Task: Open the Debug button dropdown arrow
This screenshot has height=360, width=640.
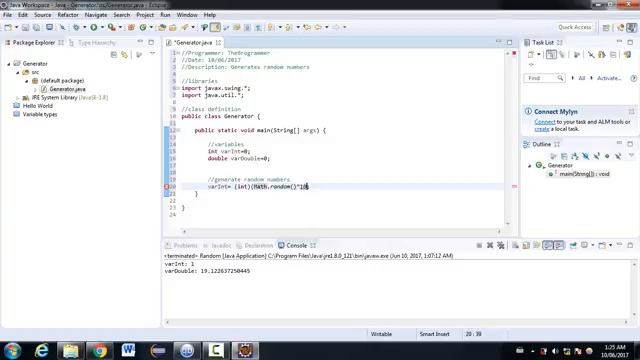Action: pyautogui.click(x=84, y=27)
